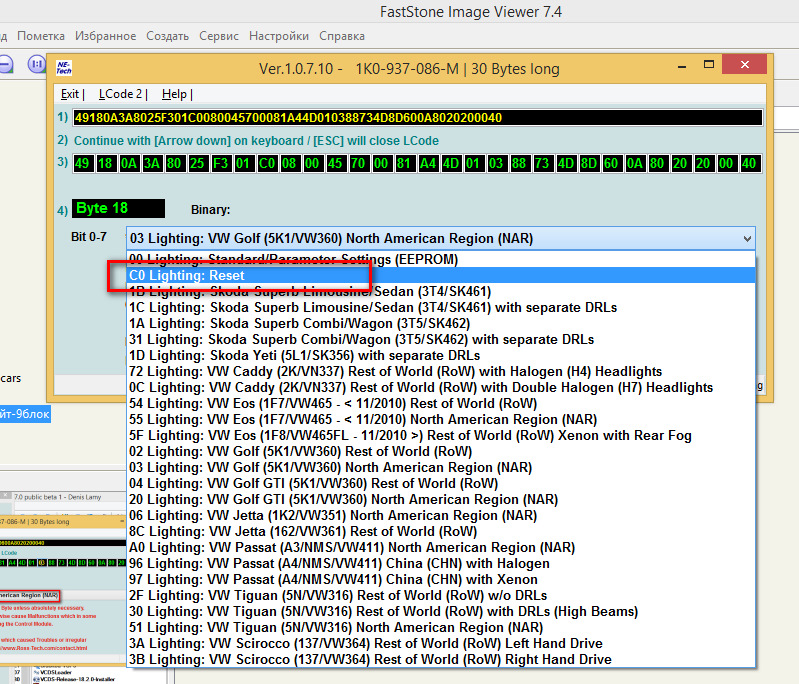Click highlighted folder ending in 9блок
The height and width of the screenshot is (684, 799).
point(25,414)
